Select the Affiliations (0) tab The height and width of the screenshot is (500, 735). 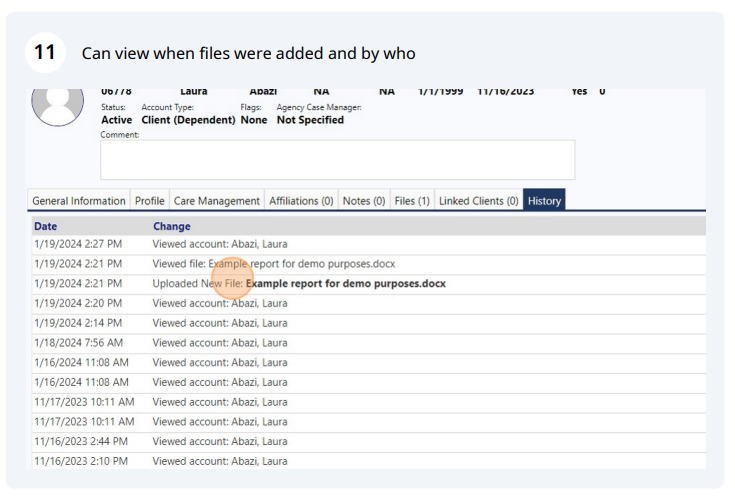(301, 201)
